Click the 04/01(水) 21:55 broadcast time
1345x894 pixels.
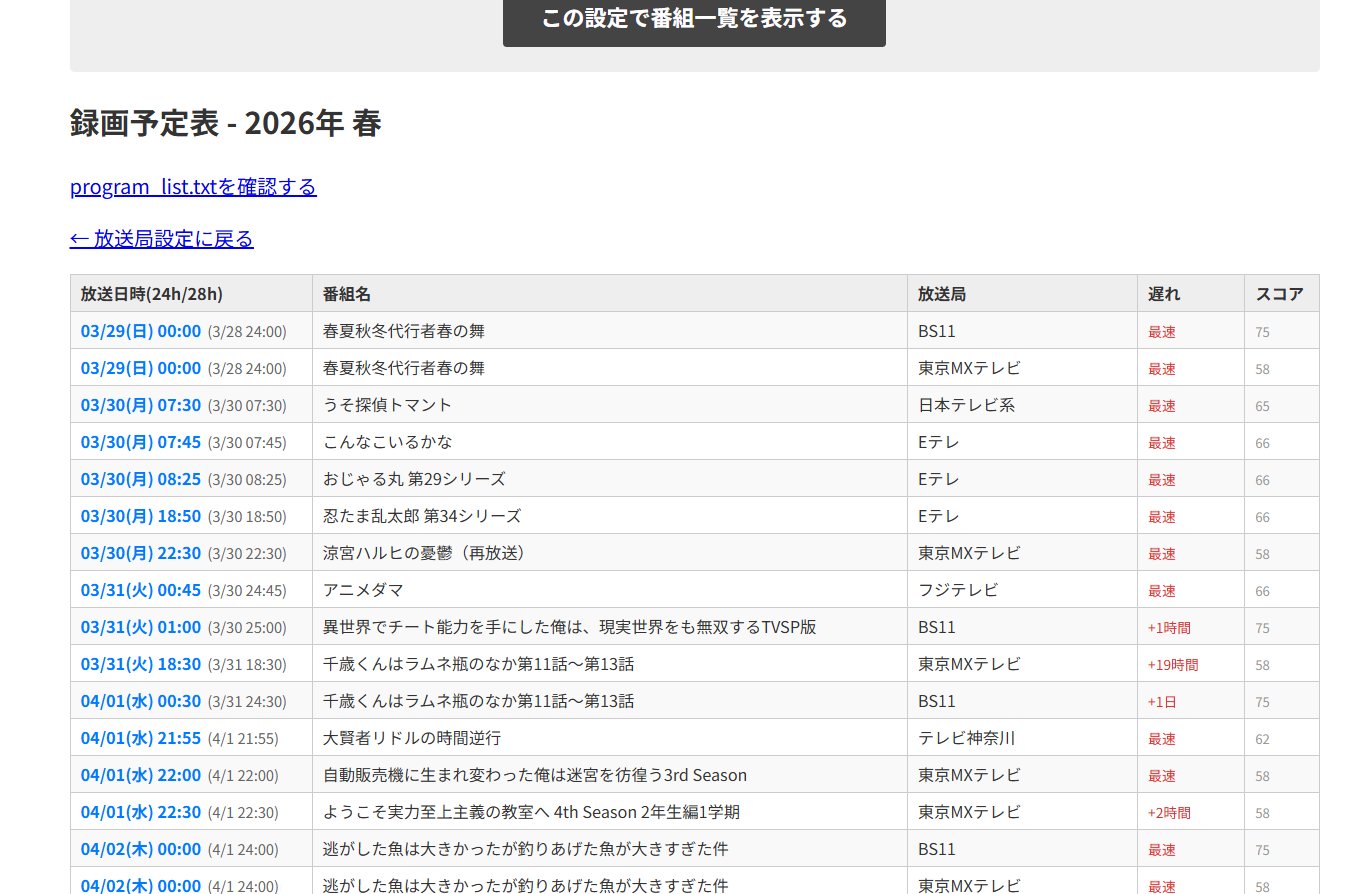tap(141, 738)
